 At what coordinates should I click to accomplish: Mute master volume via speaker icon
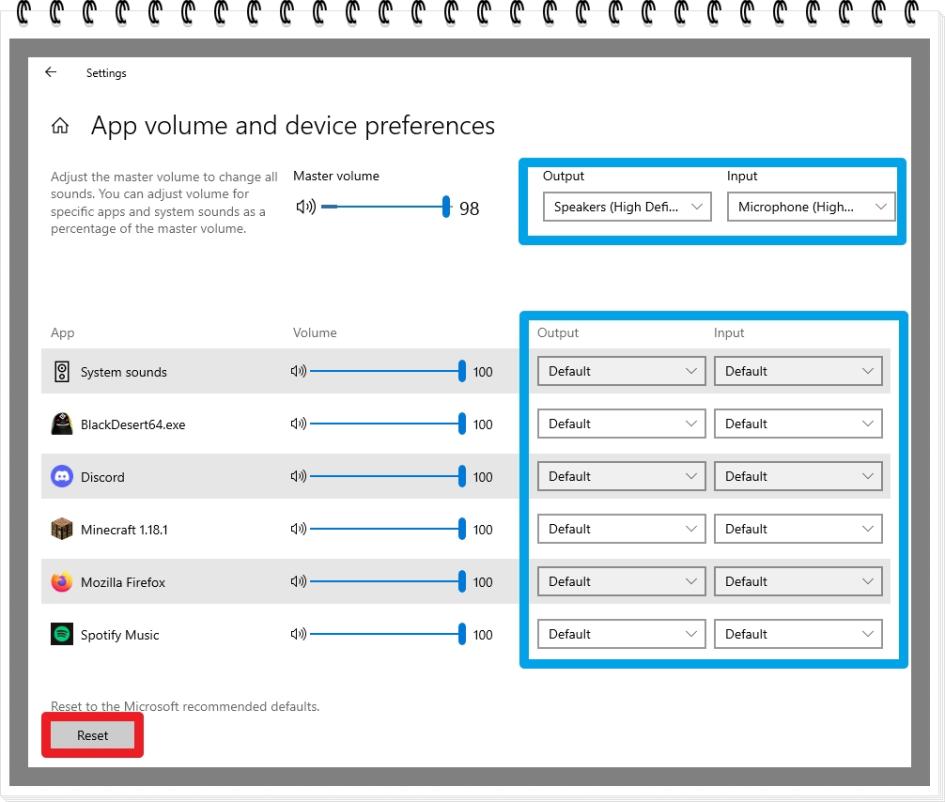click(x=306, y=207)
